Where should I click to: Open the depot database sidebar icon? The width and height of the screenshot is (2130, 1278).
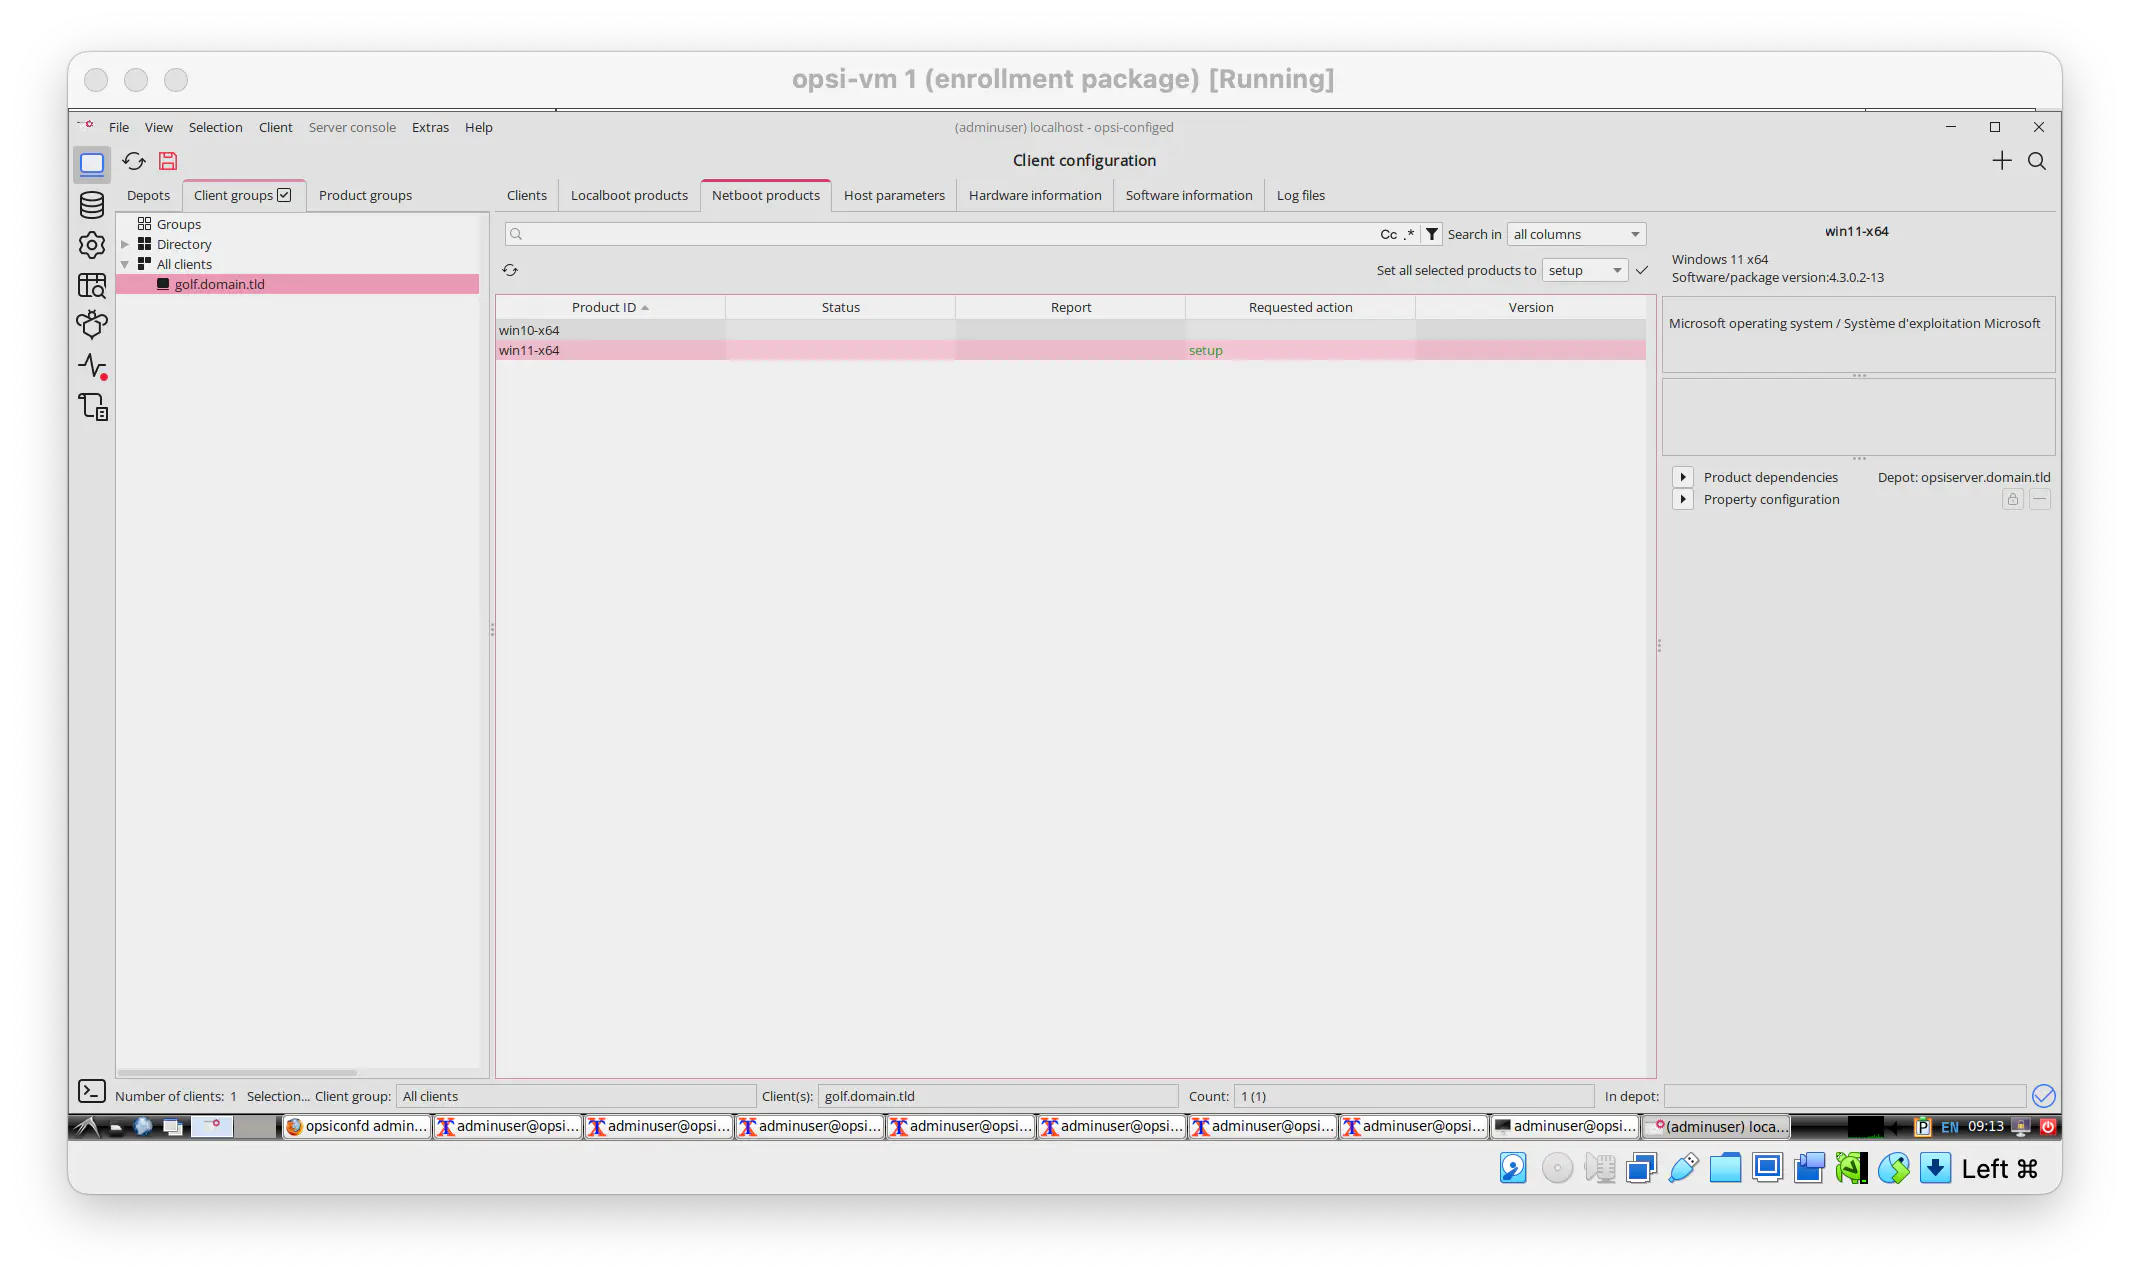point(92,204)
